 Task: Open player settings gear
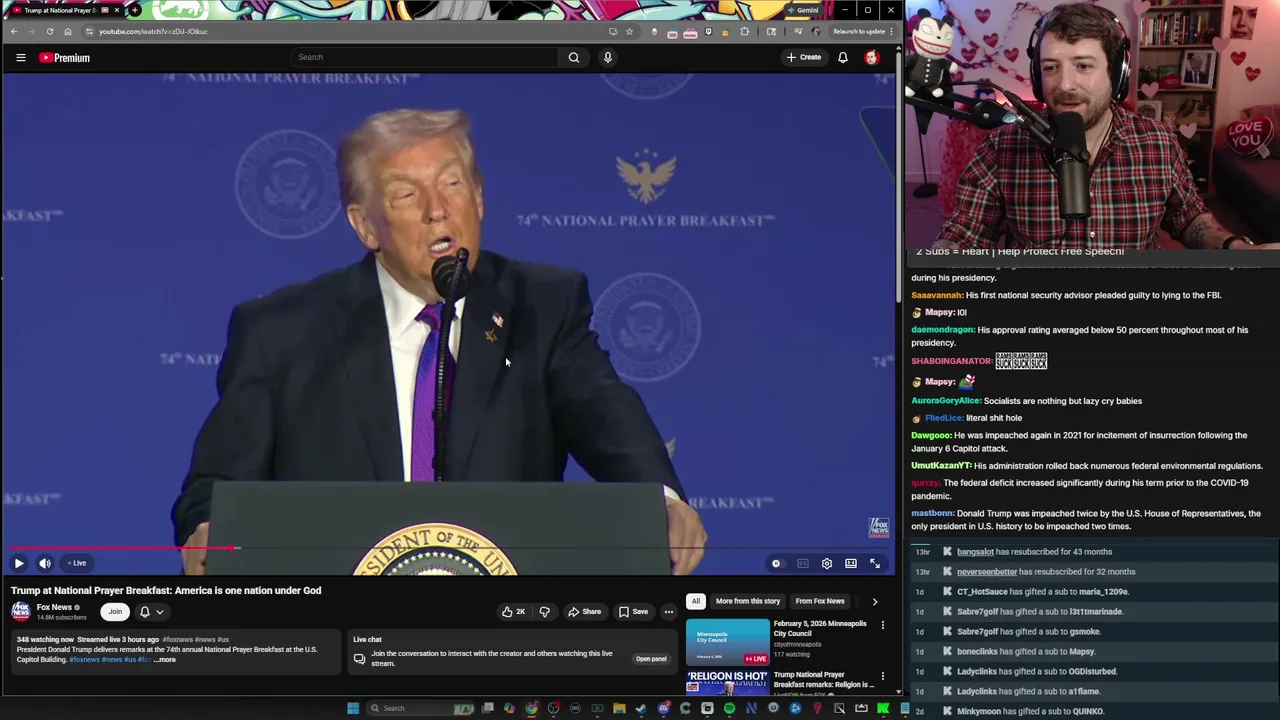click(x=827, y=564)
